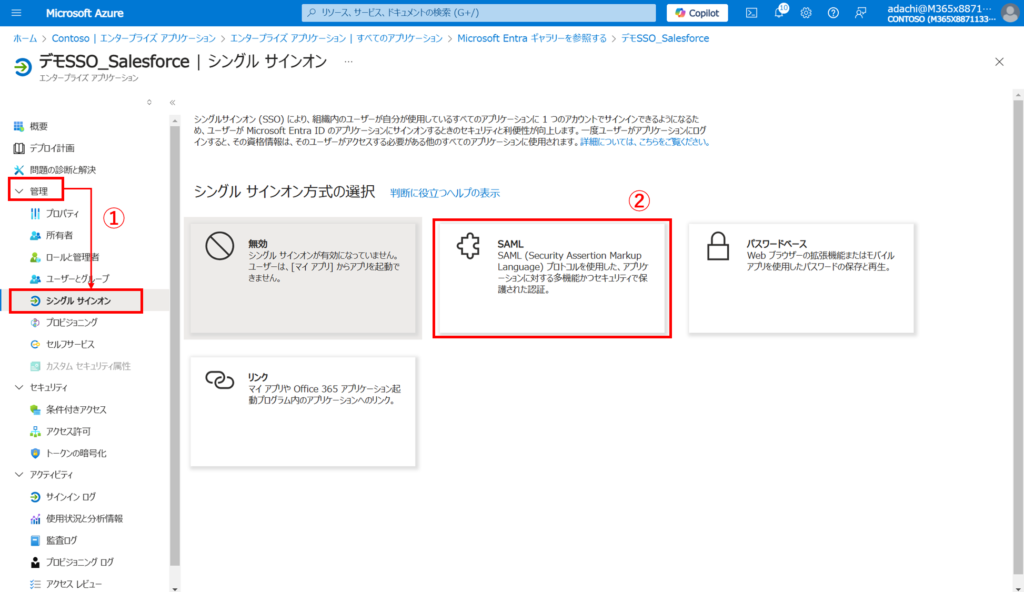Click the プロパティ icon in the sidebar
This screenshot has width=1024, height=592.
click(35, 214)
